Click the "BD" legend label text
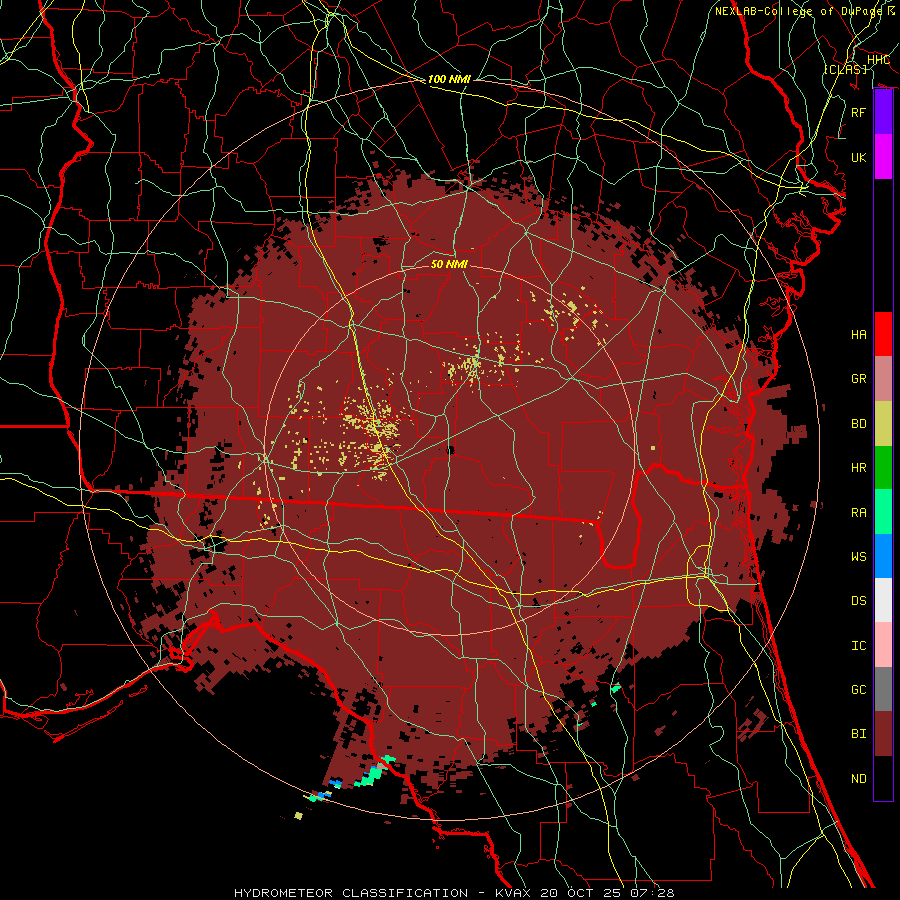 point(858,424)
